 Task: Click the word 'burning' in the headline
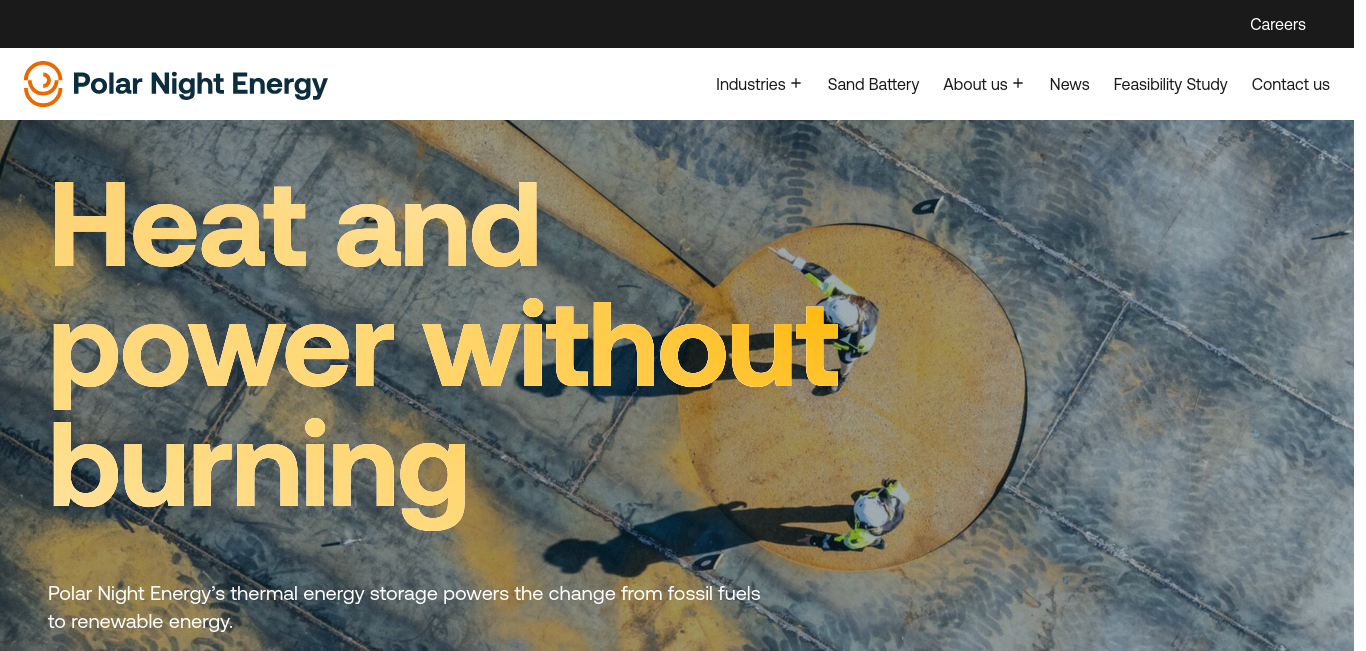tap(258, 472)
